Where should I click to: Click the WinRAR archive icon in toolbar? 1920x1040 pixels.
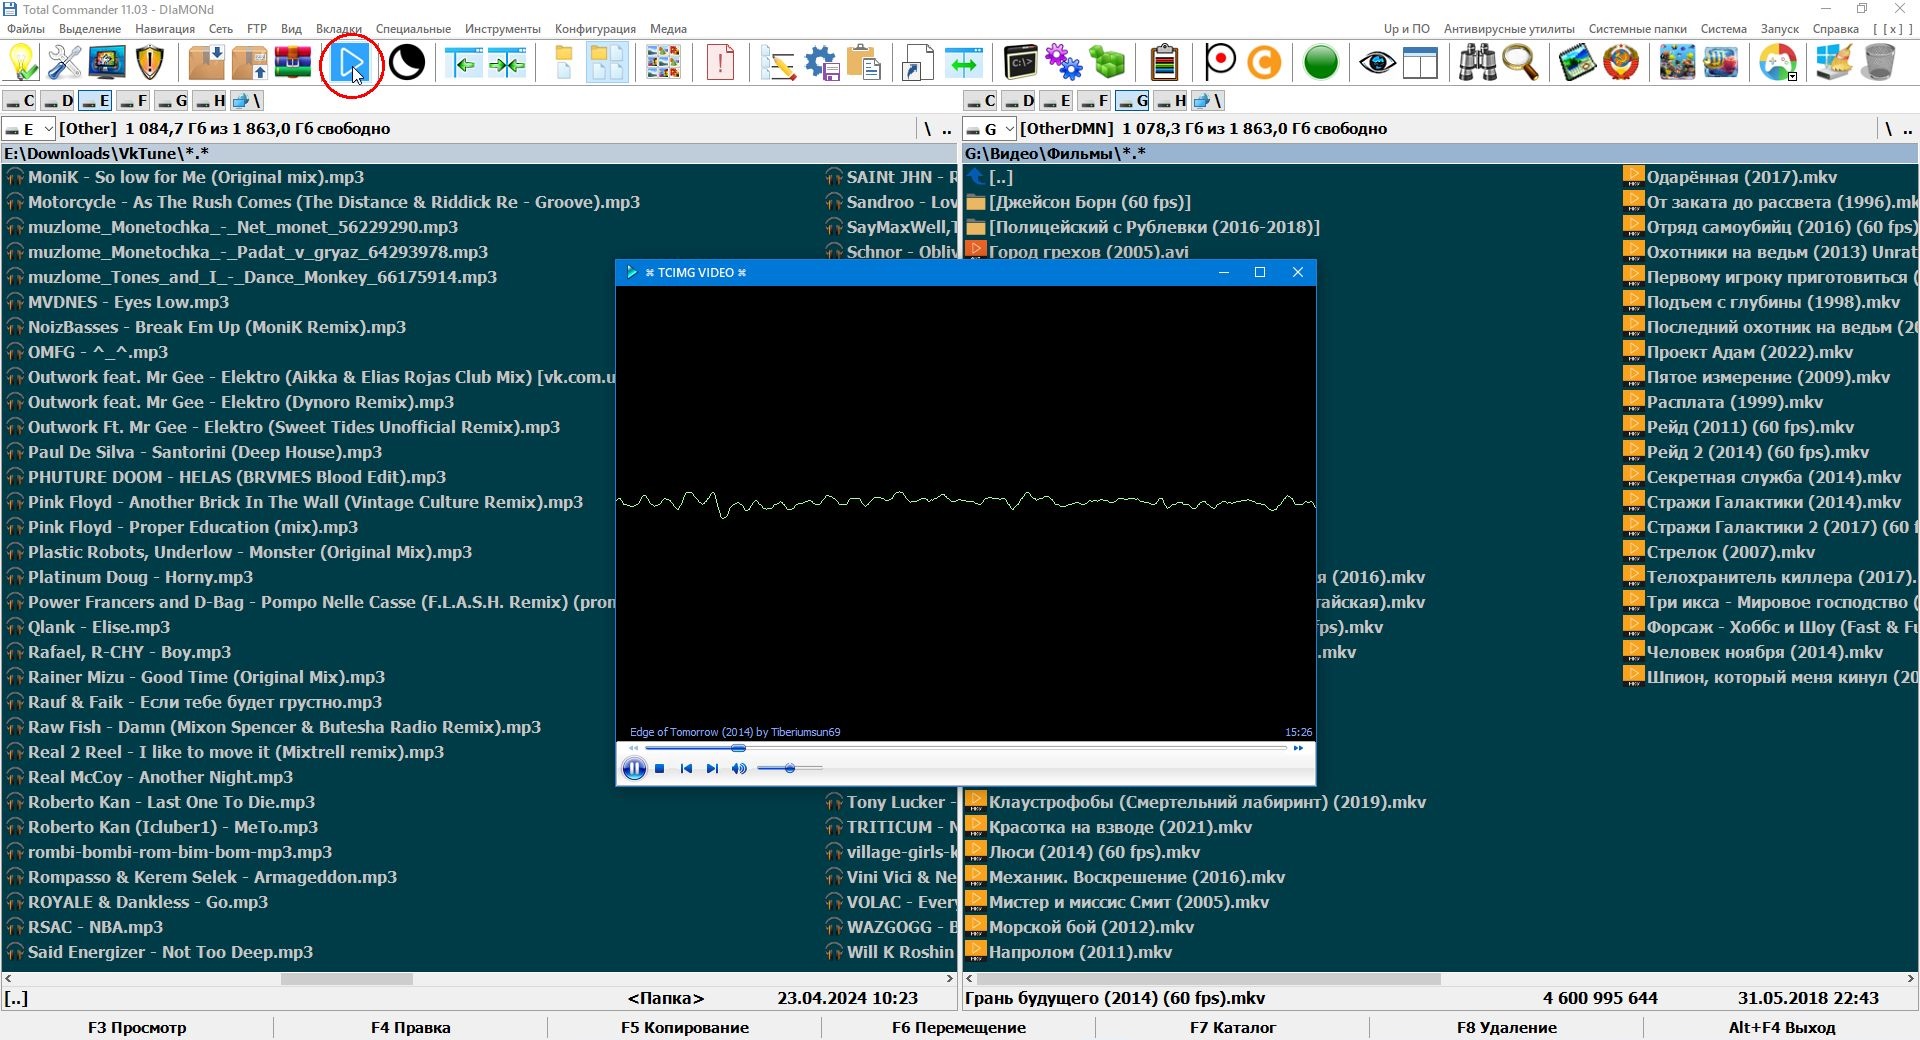coord(293,63)
